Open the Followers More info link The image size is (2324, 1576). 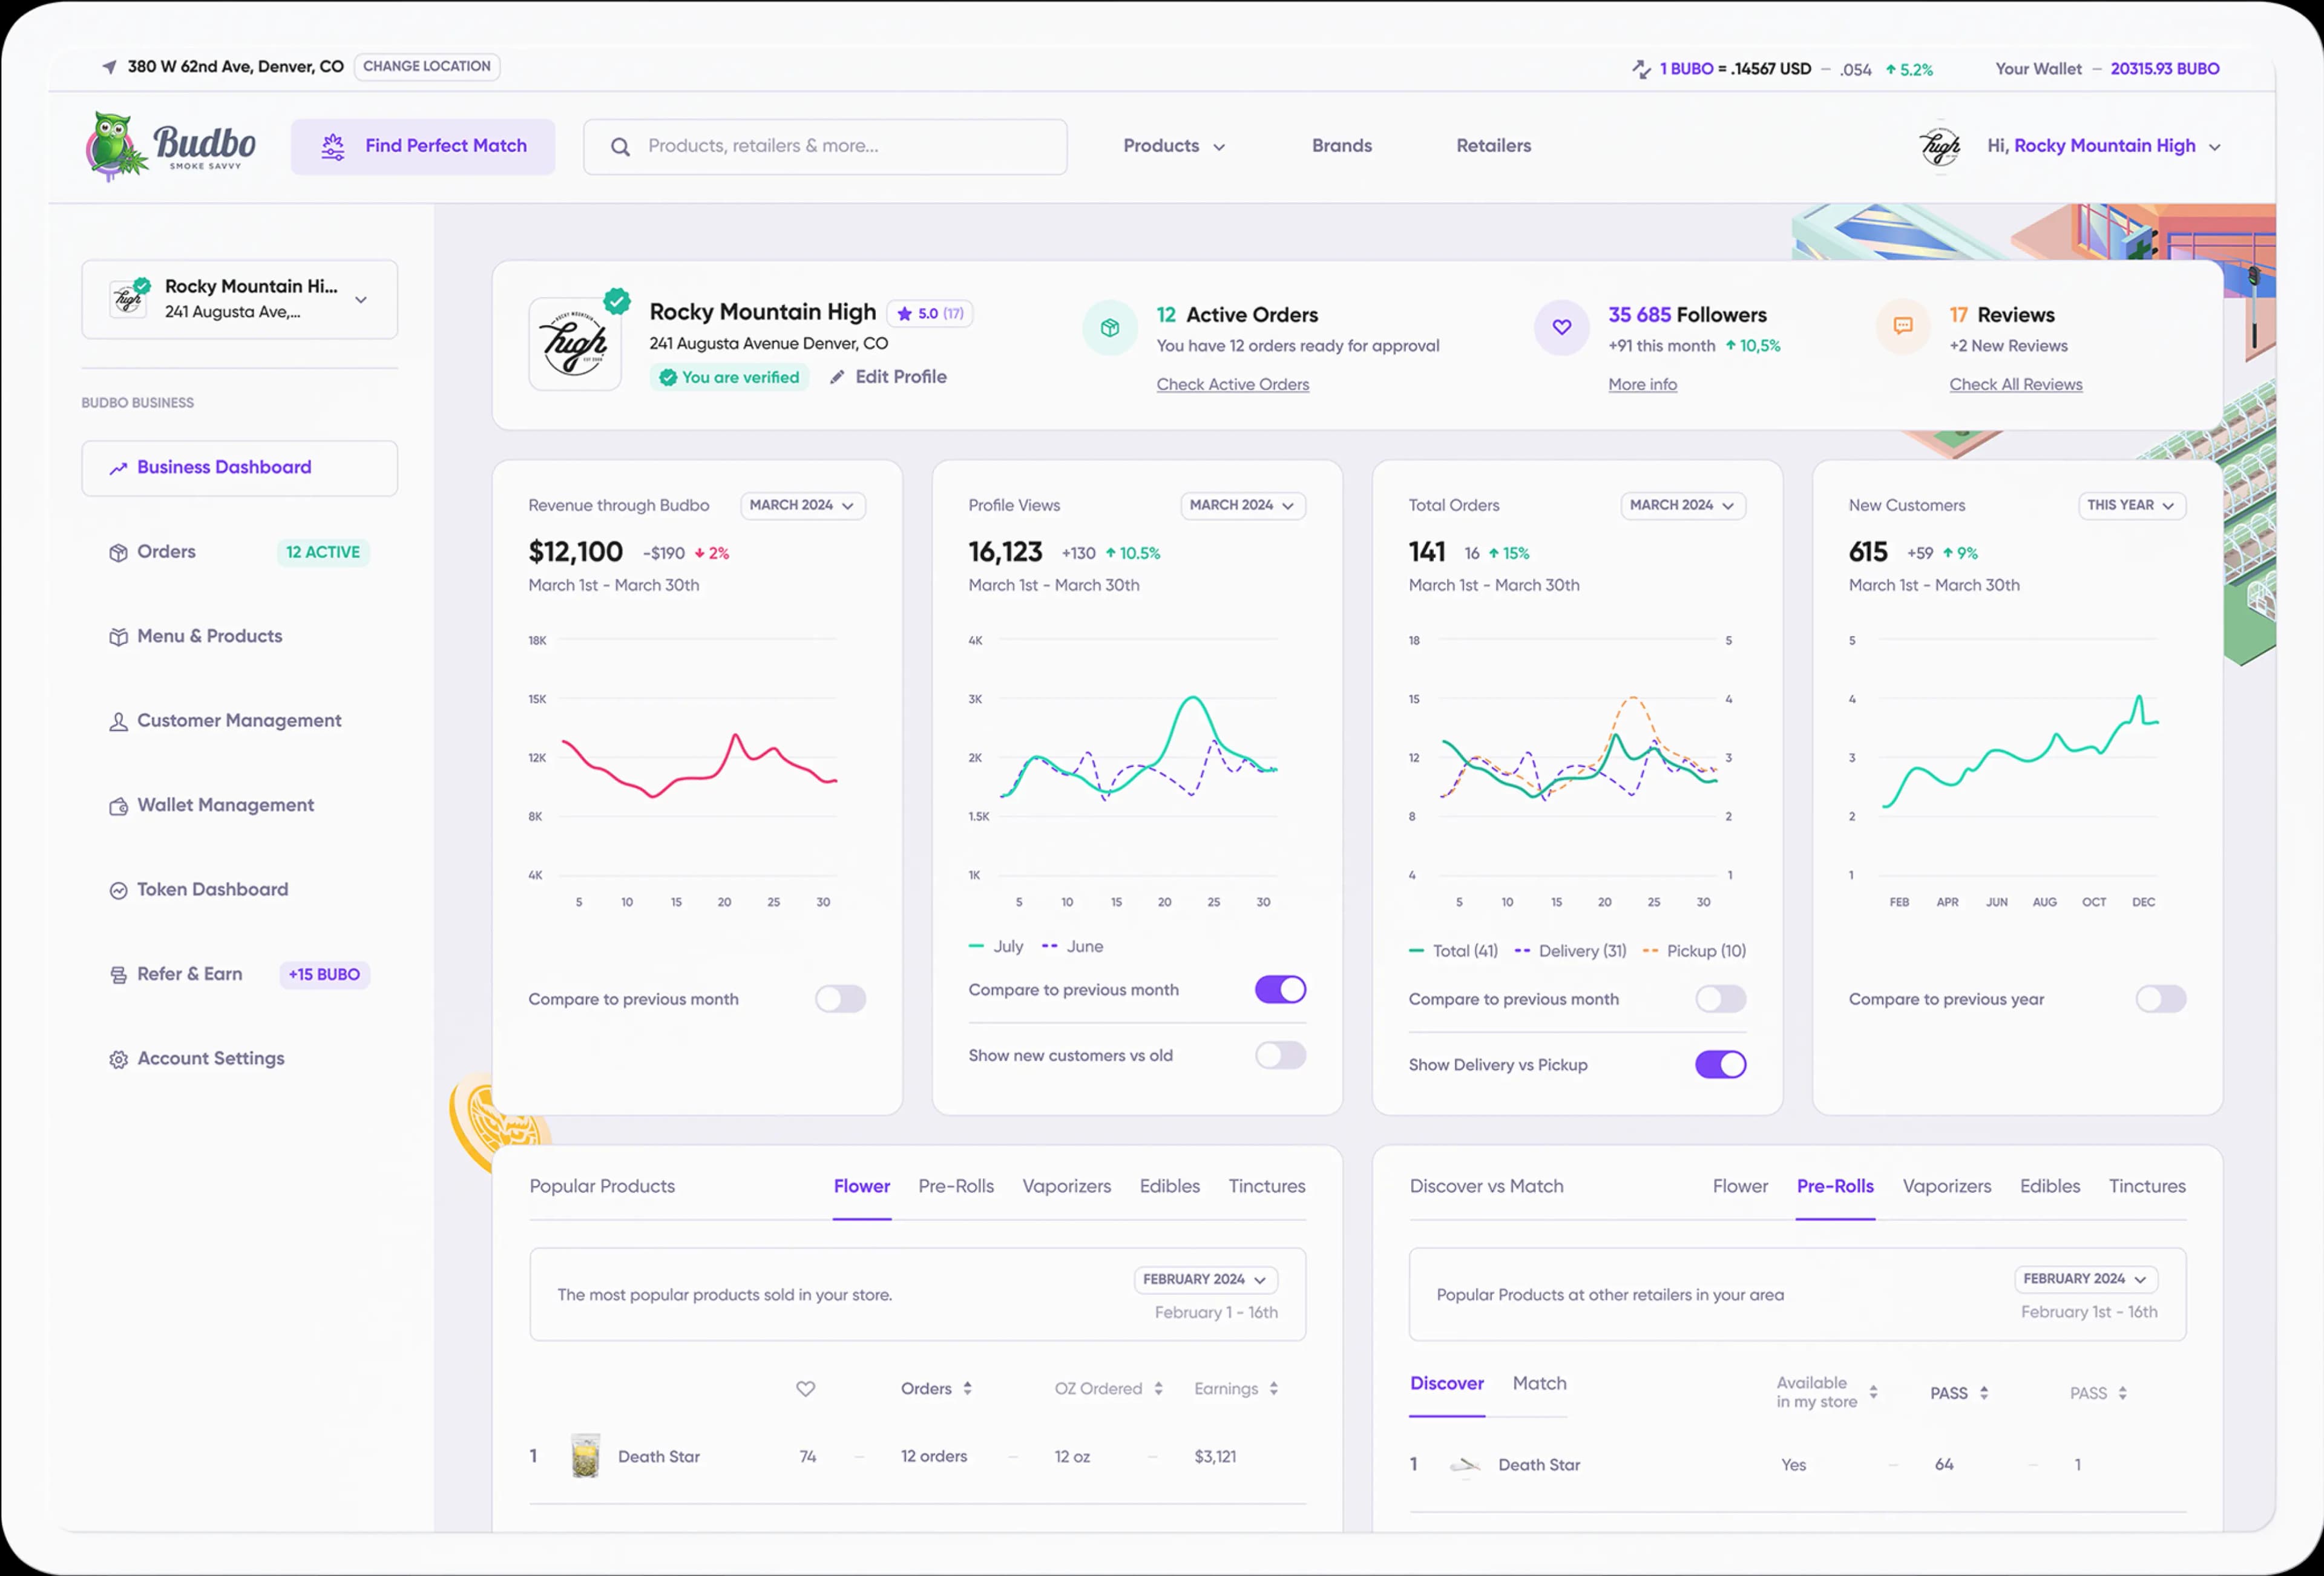pos(1642,385)
